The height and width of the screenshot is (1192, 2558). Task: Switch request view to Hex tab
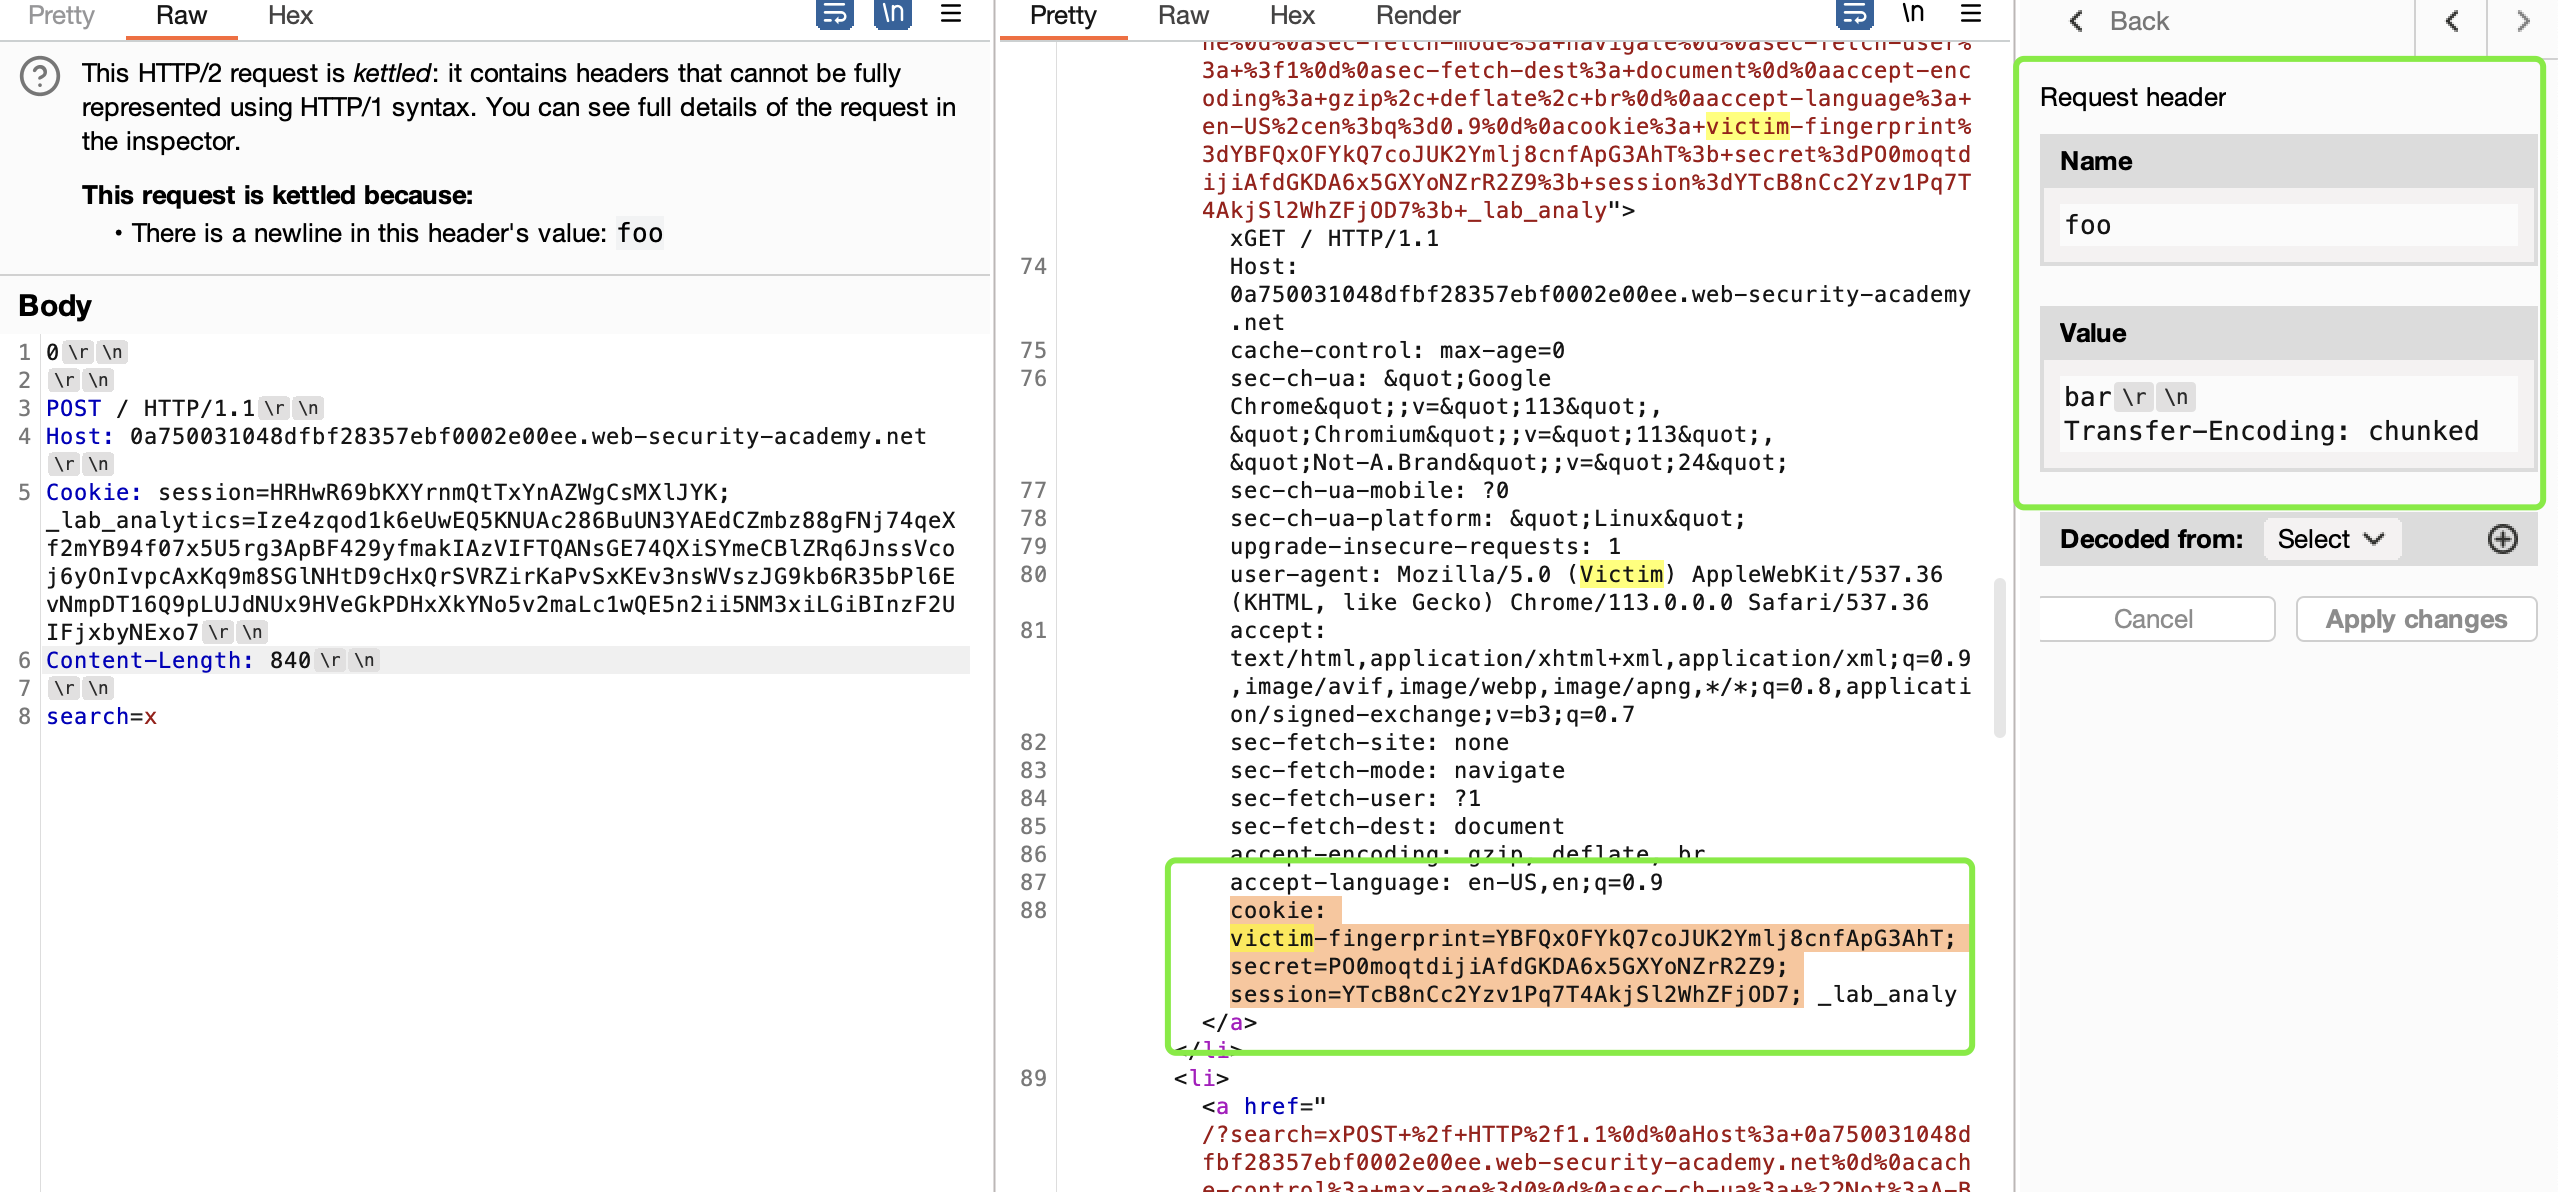[290, 16]
